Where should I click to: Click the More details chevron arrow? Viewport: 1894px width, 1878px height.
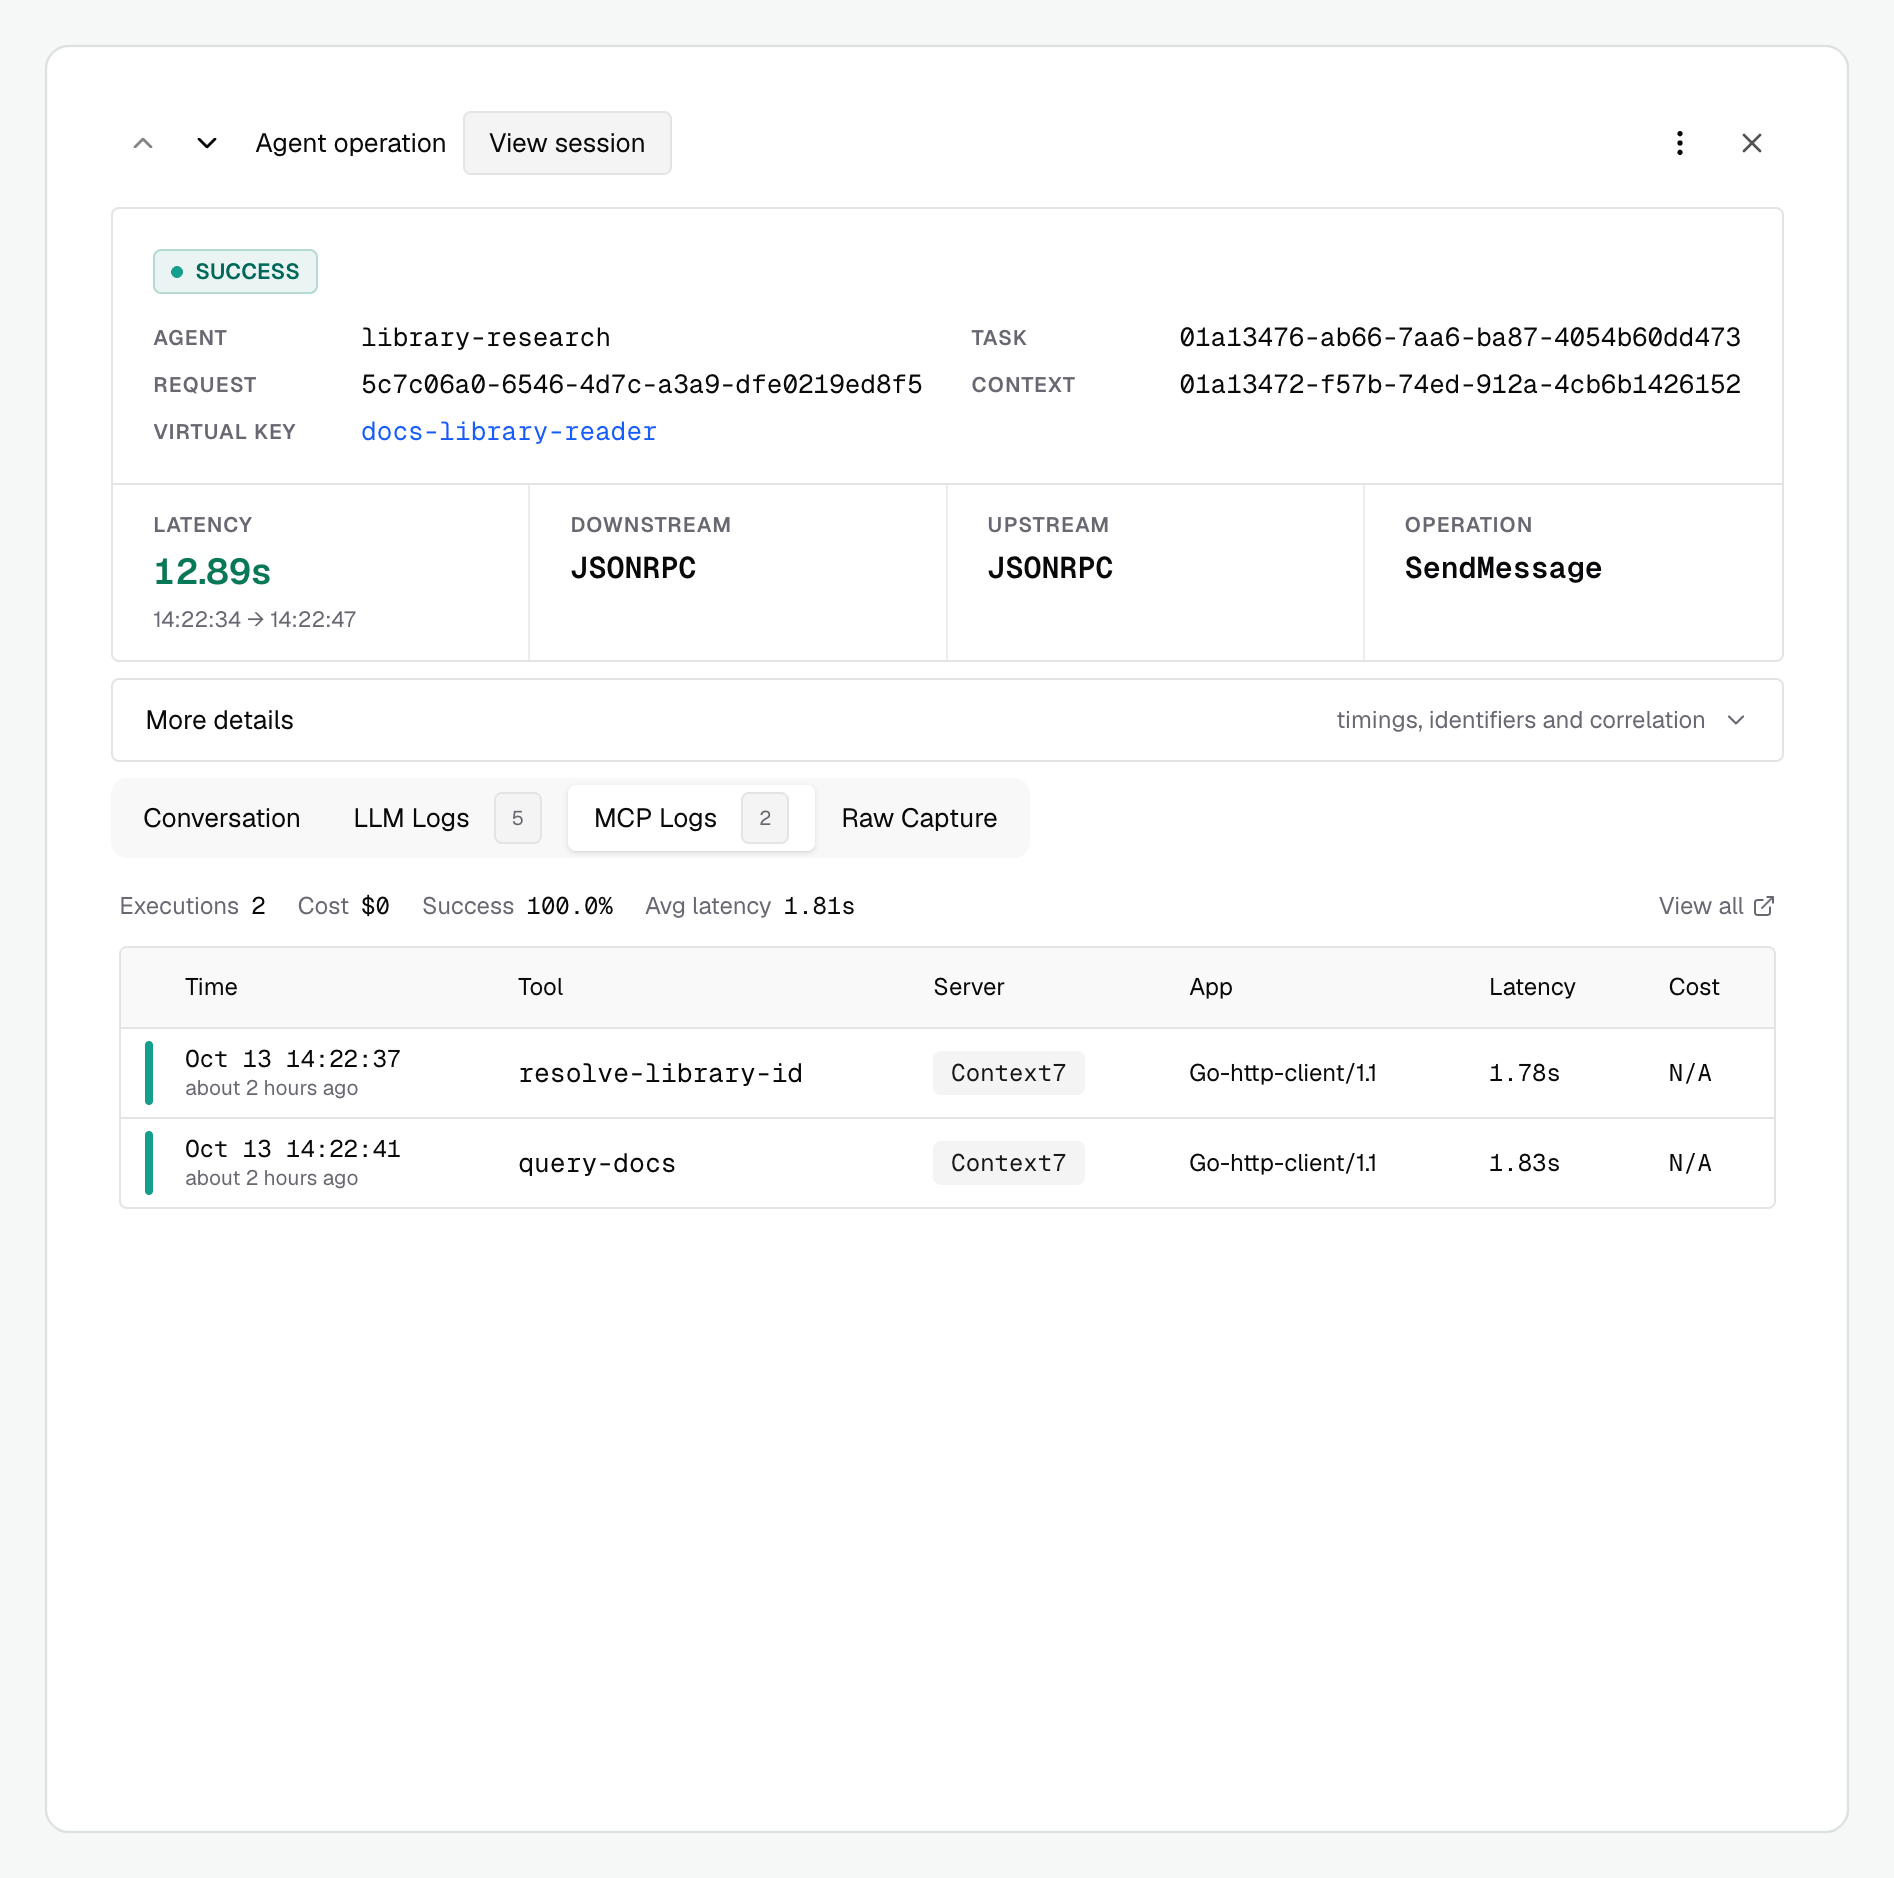(1736, 720)
